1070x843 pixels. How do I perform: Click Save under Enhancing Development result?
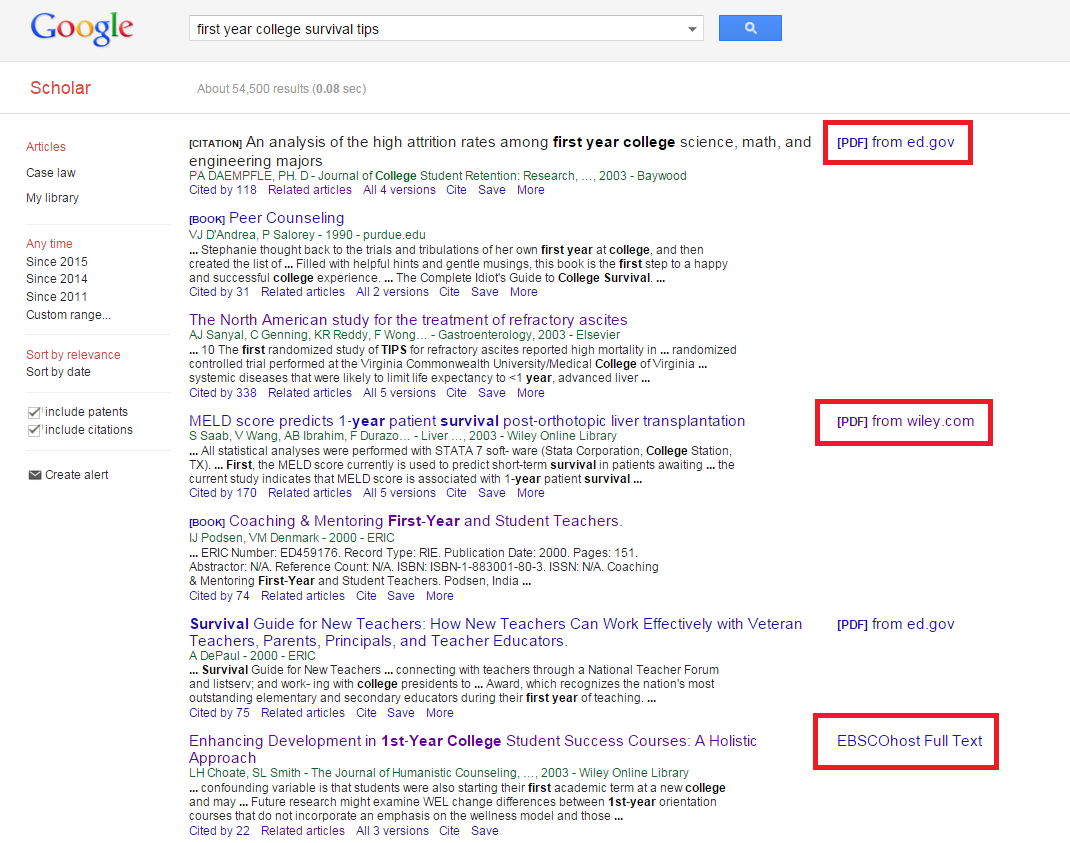(485, 831)
